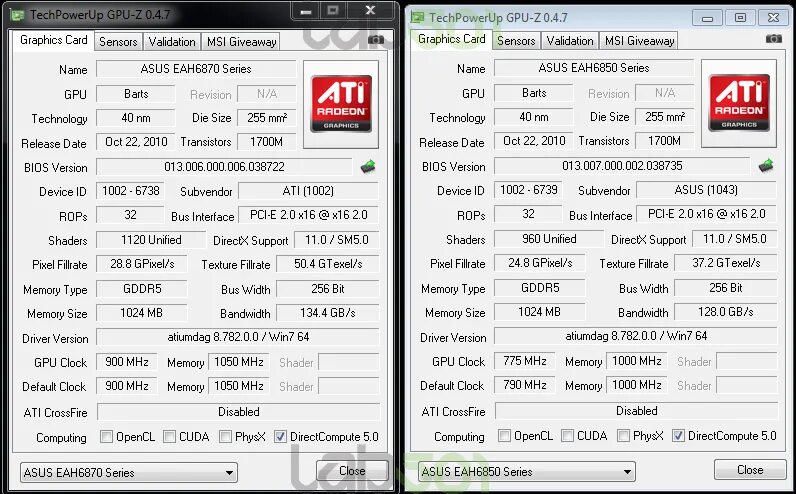This screenshot has height=494, width=796.
Task: Toggle CUDA checkbox in EAH6870 window
Action: [x=170, y=437]
